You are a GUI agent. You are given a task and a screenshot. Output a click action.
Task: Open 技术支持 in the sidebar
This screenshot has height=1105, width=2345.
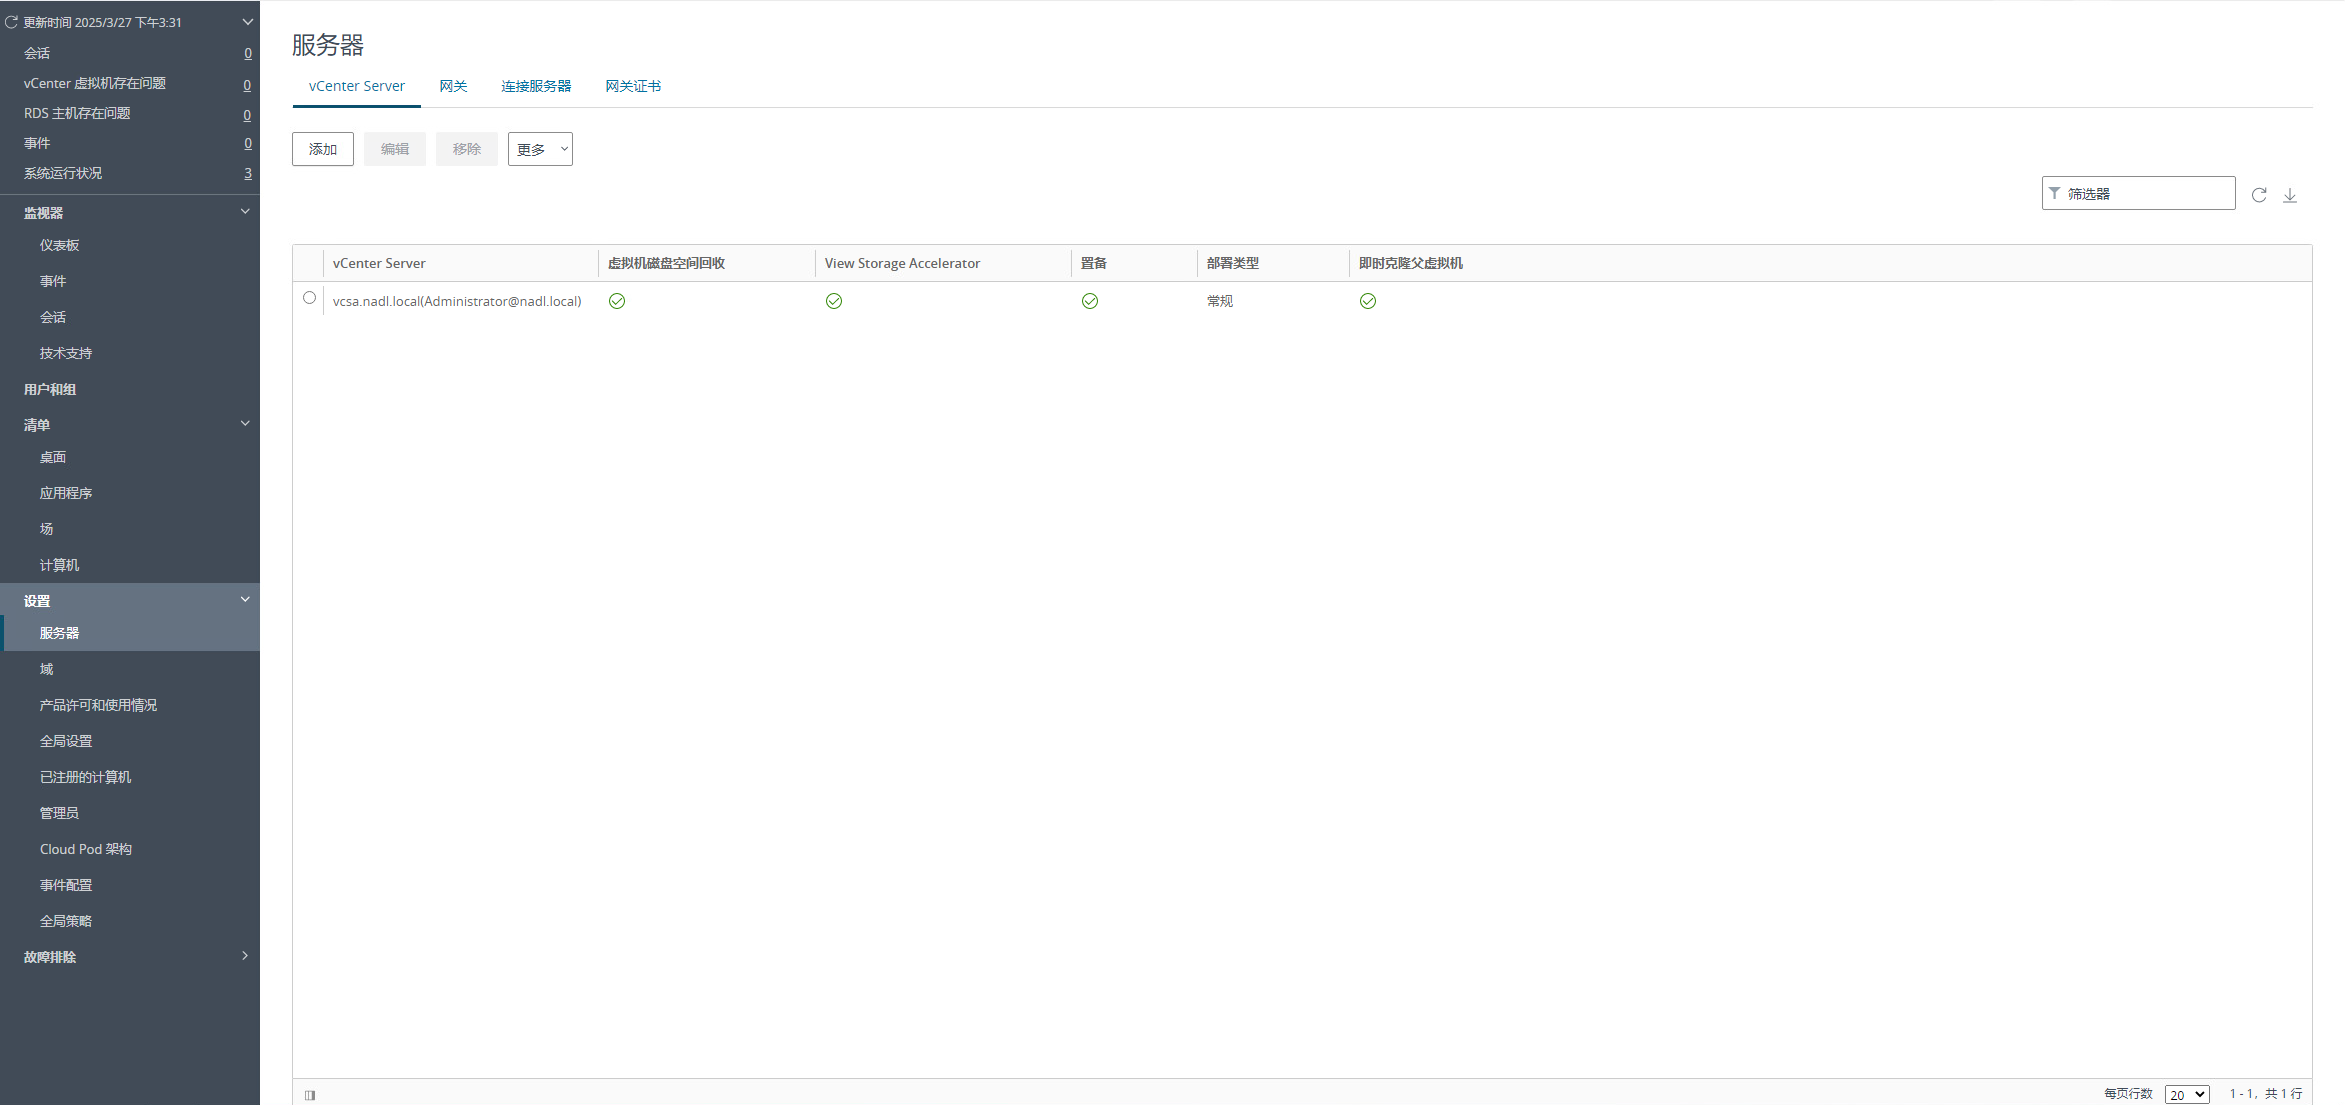click(x=66, y=353)
